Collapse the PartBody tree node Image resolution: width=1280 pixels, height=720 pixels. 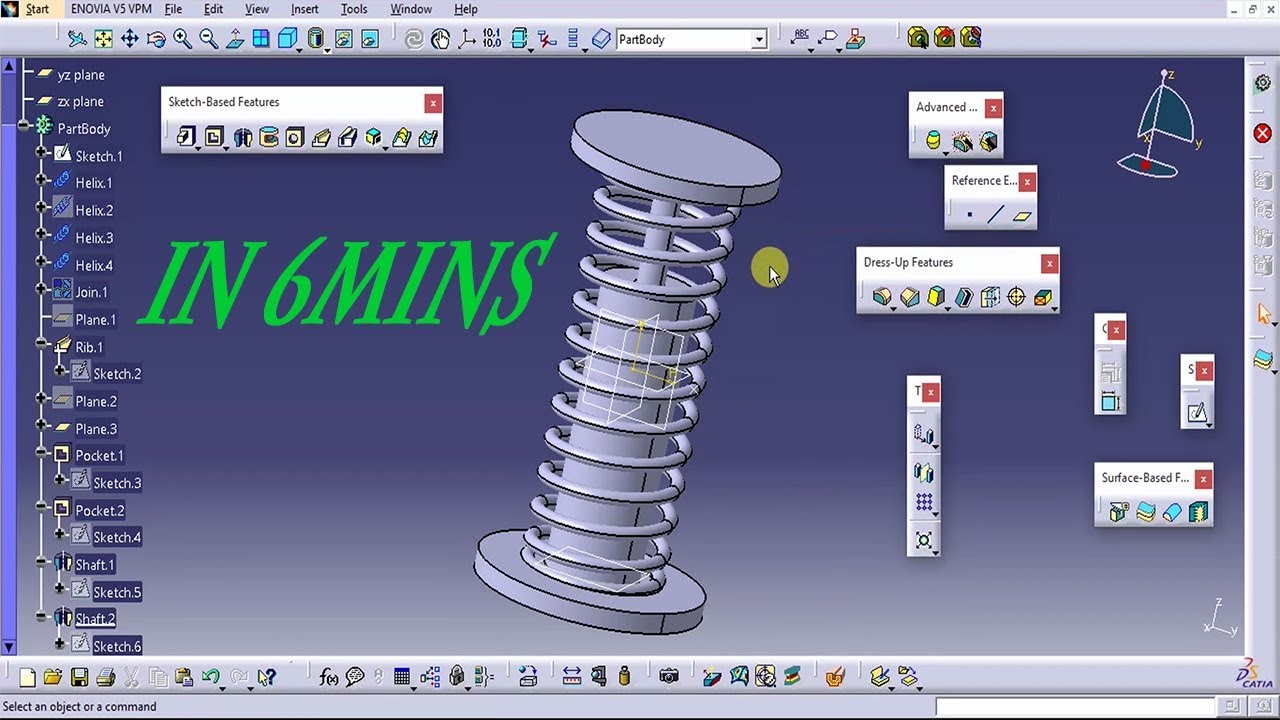click(x=23, y=127)
